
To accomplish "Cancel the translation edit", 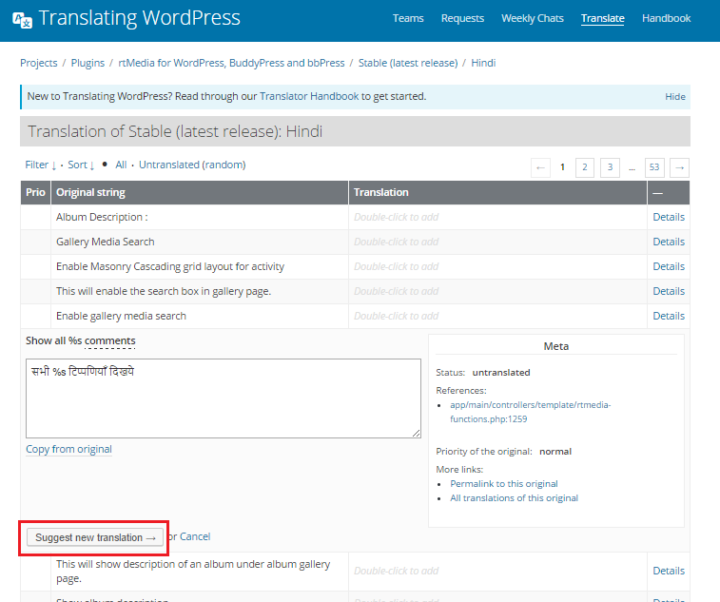I will click(x=195, y=537).
